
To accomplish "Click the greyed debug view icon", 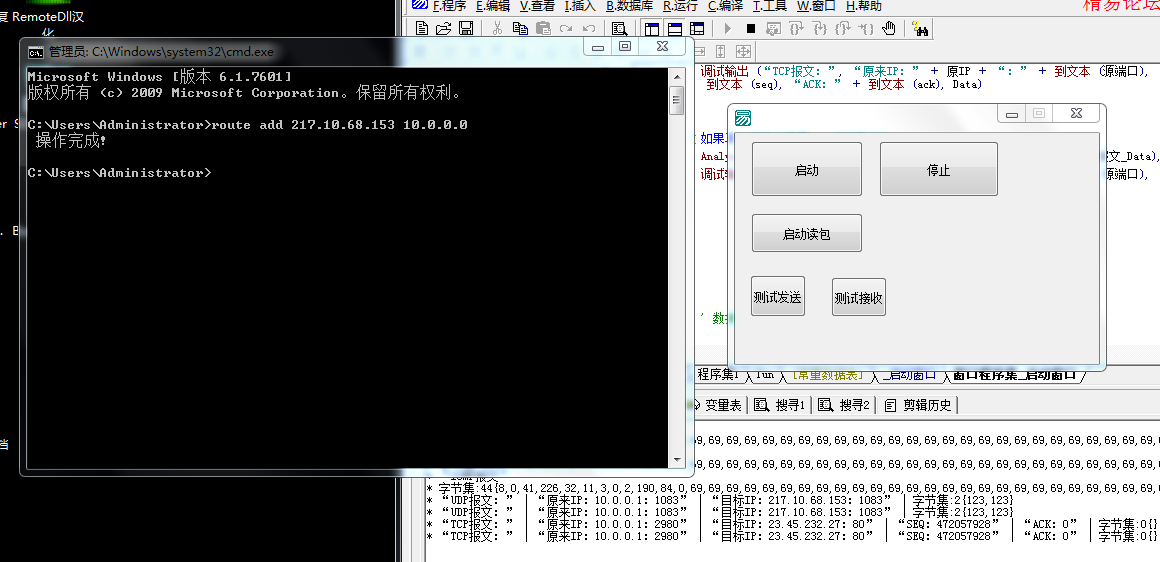I will pos(774,29).
